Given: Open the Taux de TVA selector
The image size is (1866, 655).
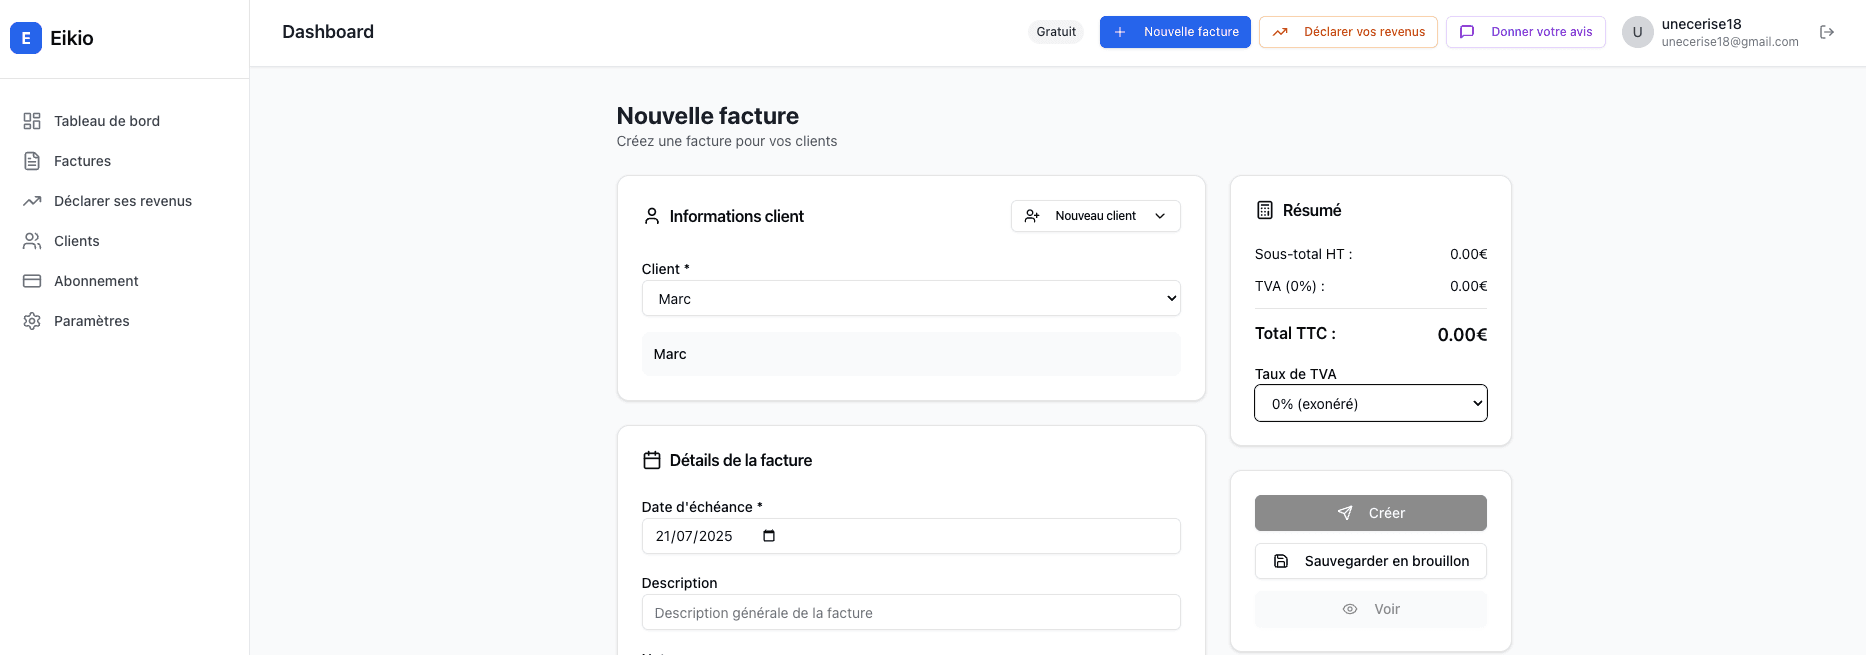Looking at the screenshot, I should (x=1370, y=403).
